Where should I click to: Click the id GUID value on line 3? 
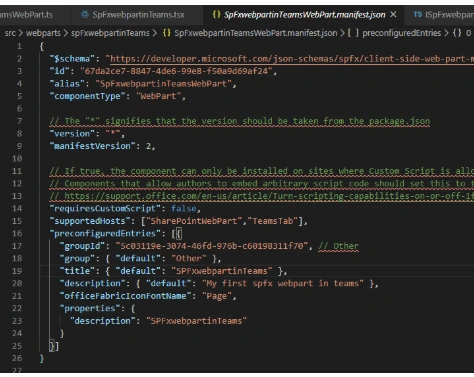point(176,71)
